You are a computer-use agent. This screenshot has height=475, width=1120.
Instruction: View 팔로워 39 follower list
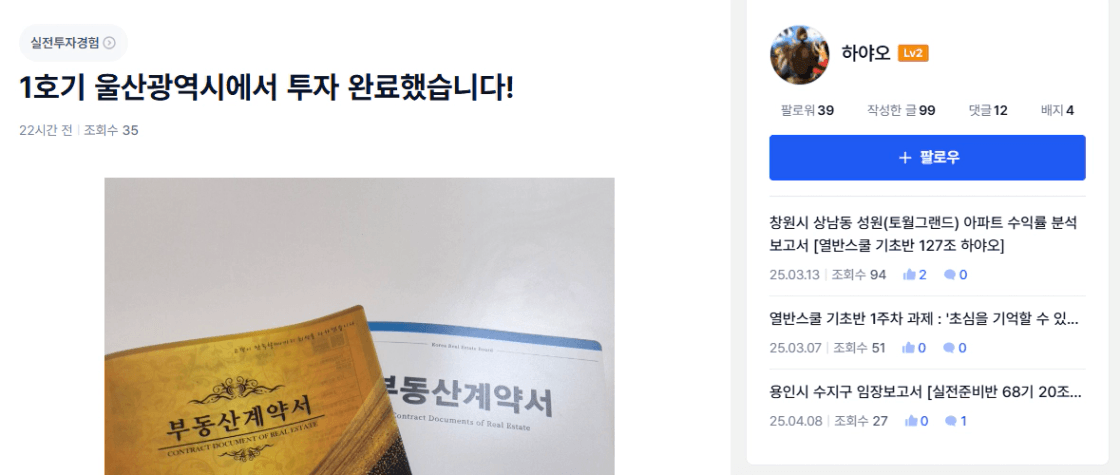coord(807,110)
